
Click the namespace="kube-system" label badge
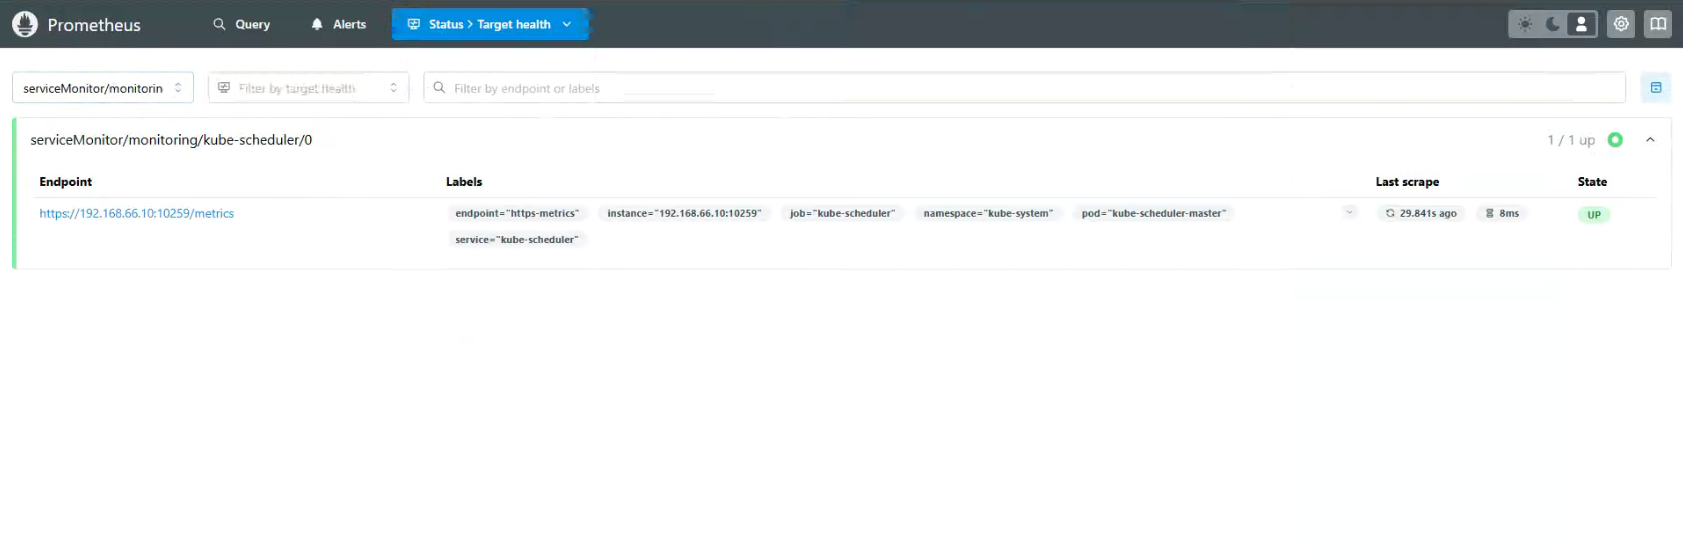click(988, 213)
